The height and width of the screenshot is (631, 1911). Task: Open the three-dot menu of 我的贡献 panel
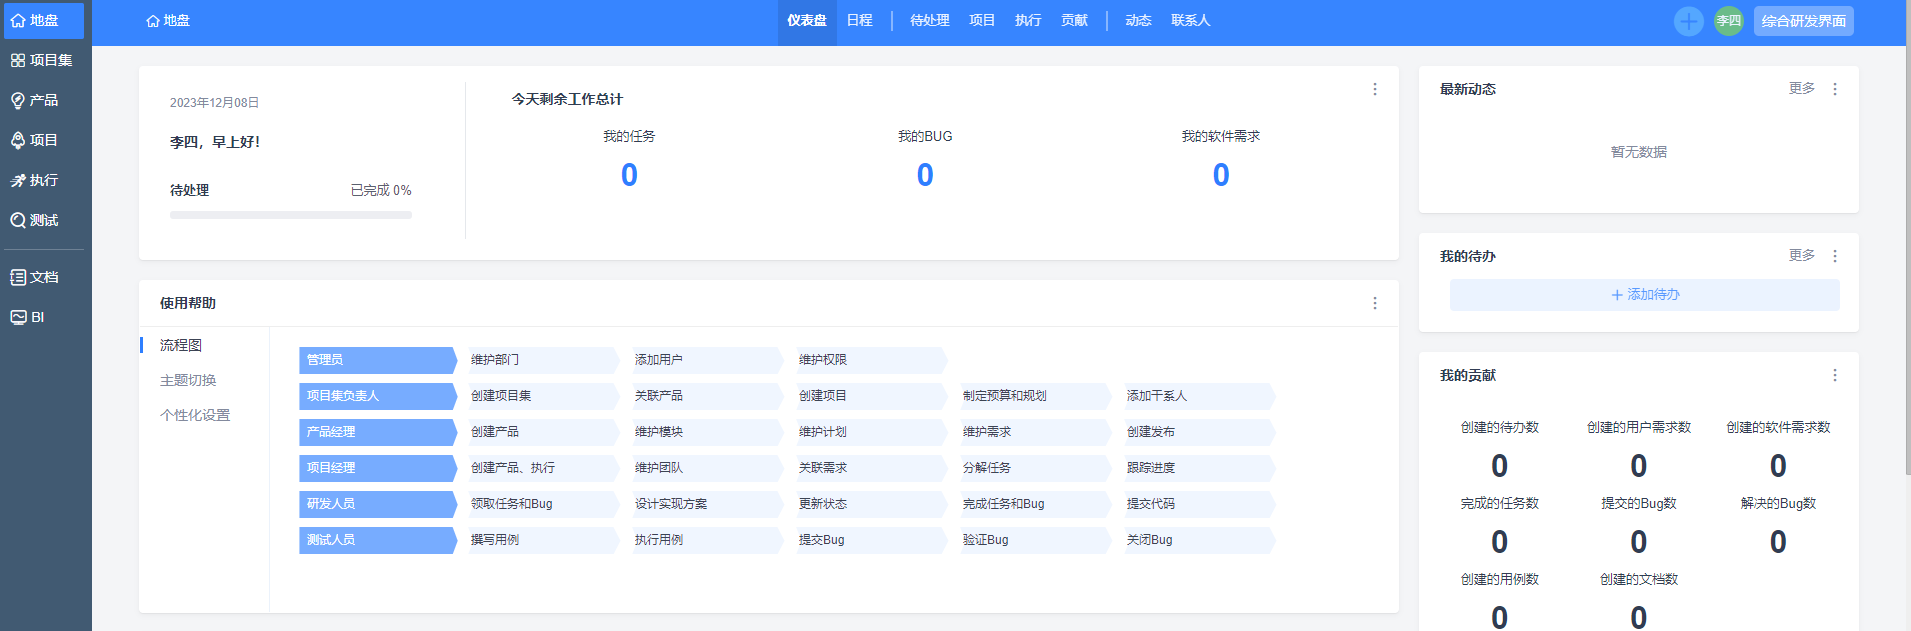click(1835, 375)
